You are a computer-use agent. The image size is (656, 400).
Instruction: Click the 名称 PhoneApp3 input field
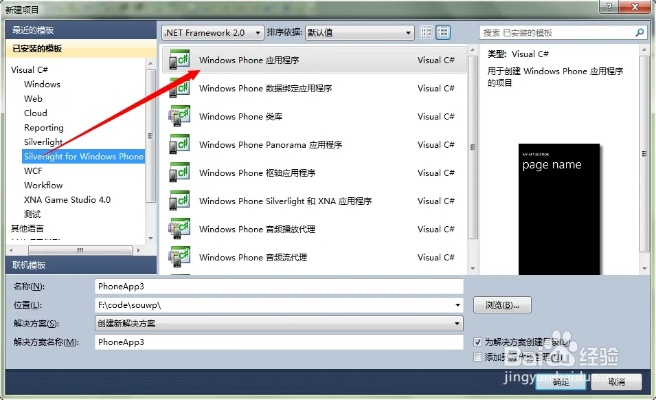279,287
